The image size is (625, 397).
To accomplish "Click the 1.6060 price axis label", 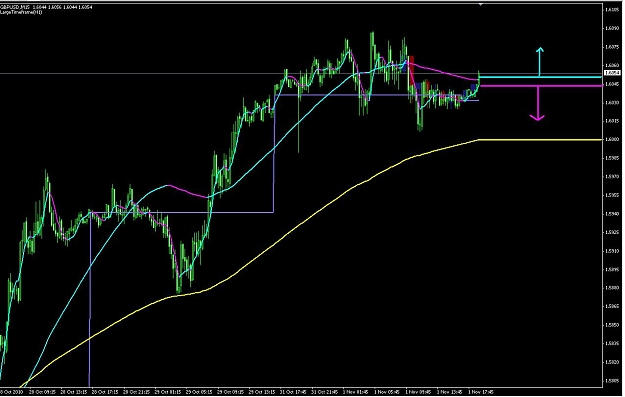I will 612,65.
